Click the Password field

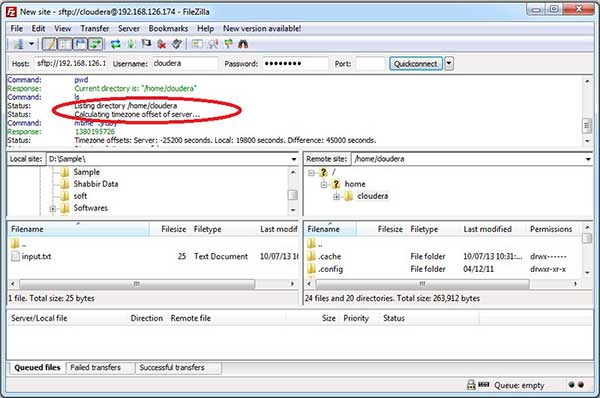(295, 64)
